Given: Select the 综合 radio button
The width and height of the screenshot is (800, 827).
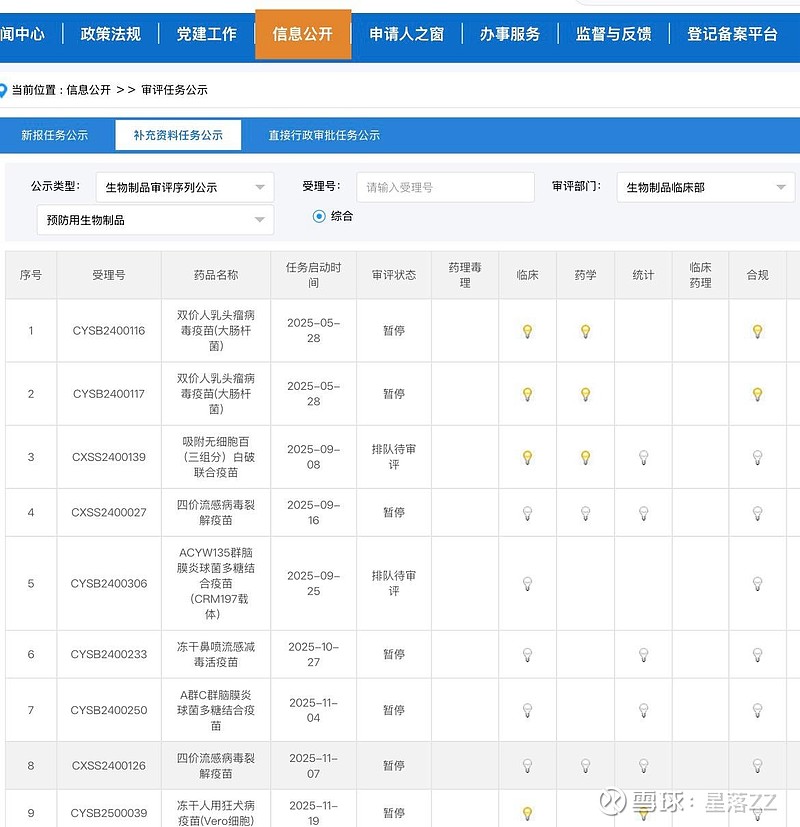Looking at the screenshot, I should [319, 216].
